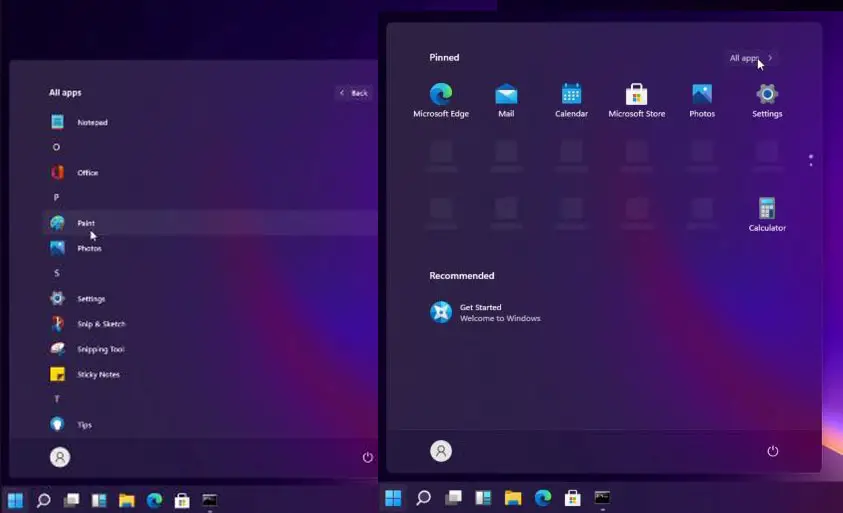Launch Mail from the Pinned grid

[506, 101]
